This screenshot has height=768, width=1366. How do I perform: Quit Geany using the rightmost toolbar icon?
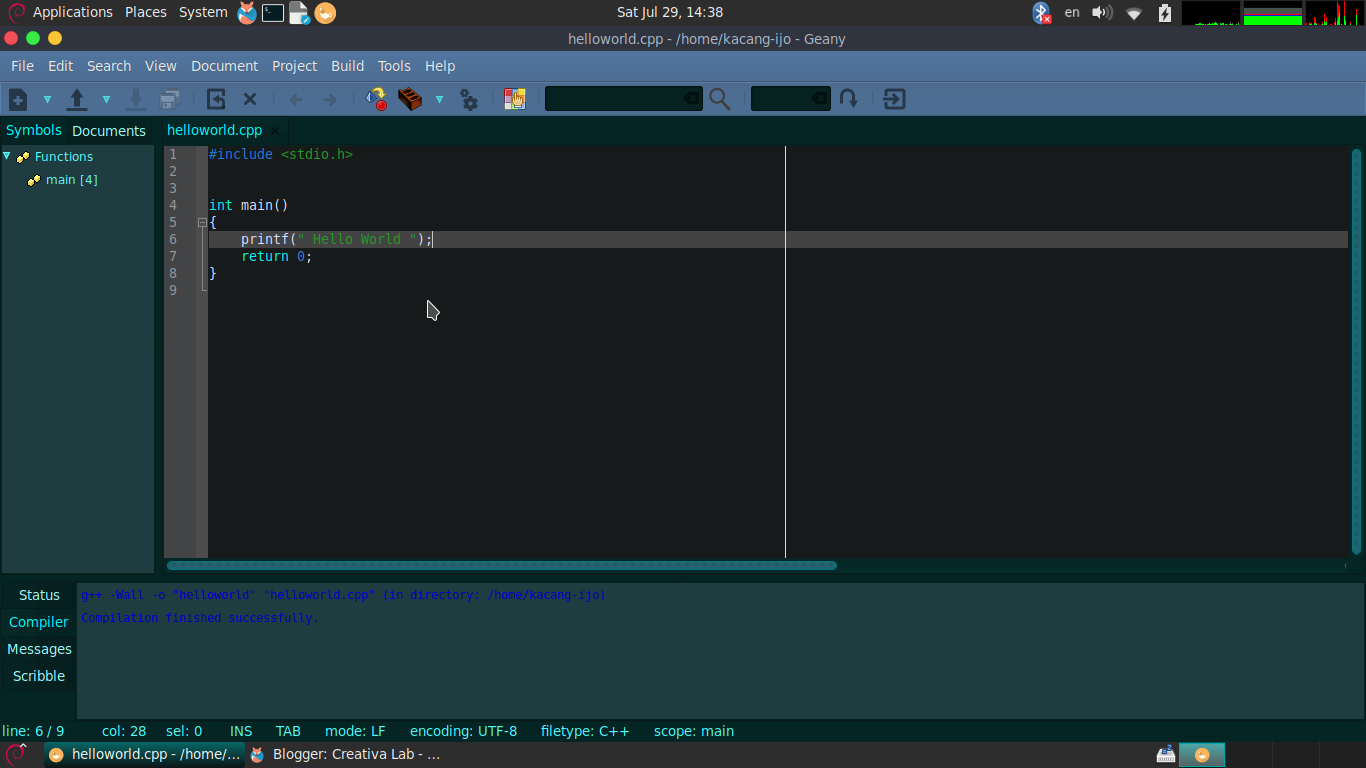tap(893, 99)
